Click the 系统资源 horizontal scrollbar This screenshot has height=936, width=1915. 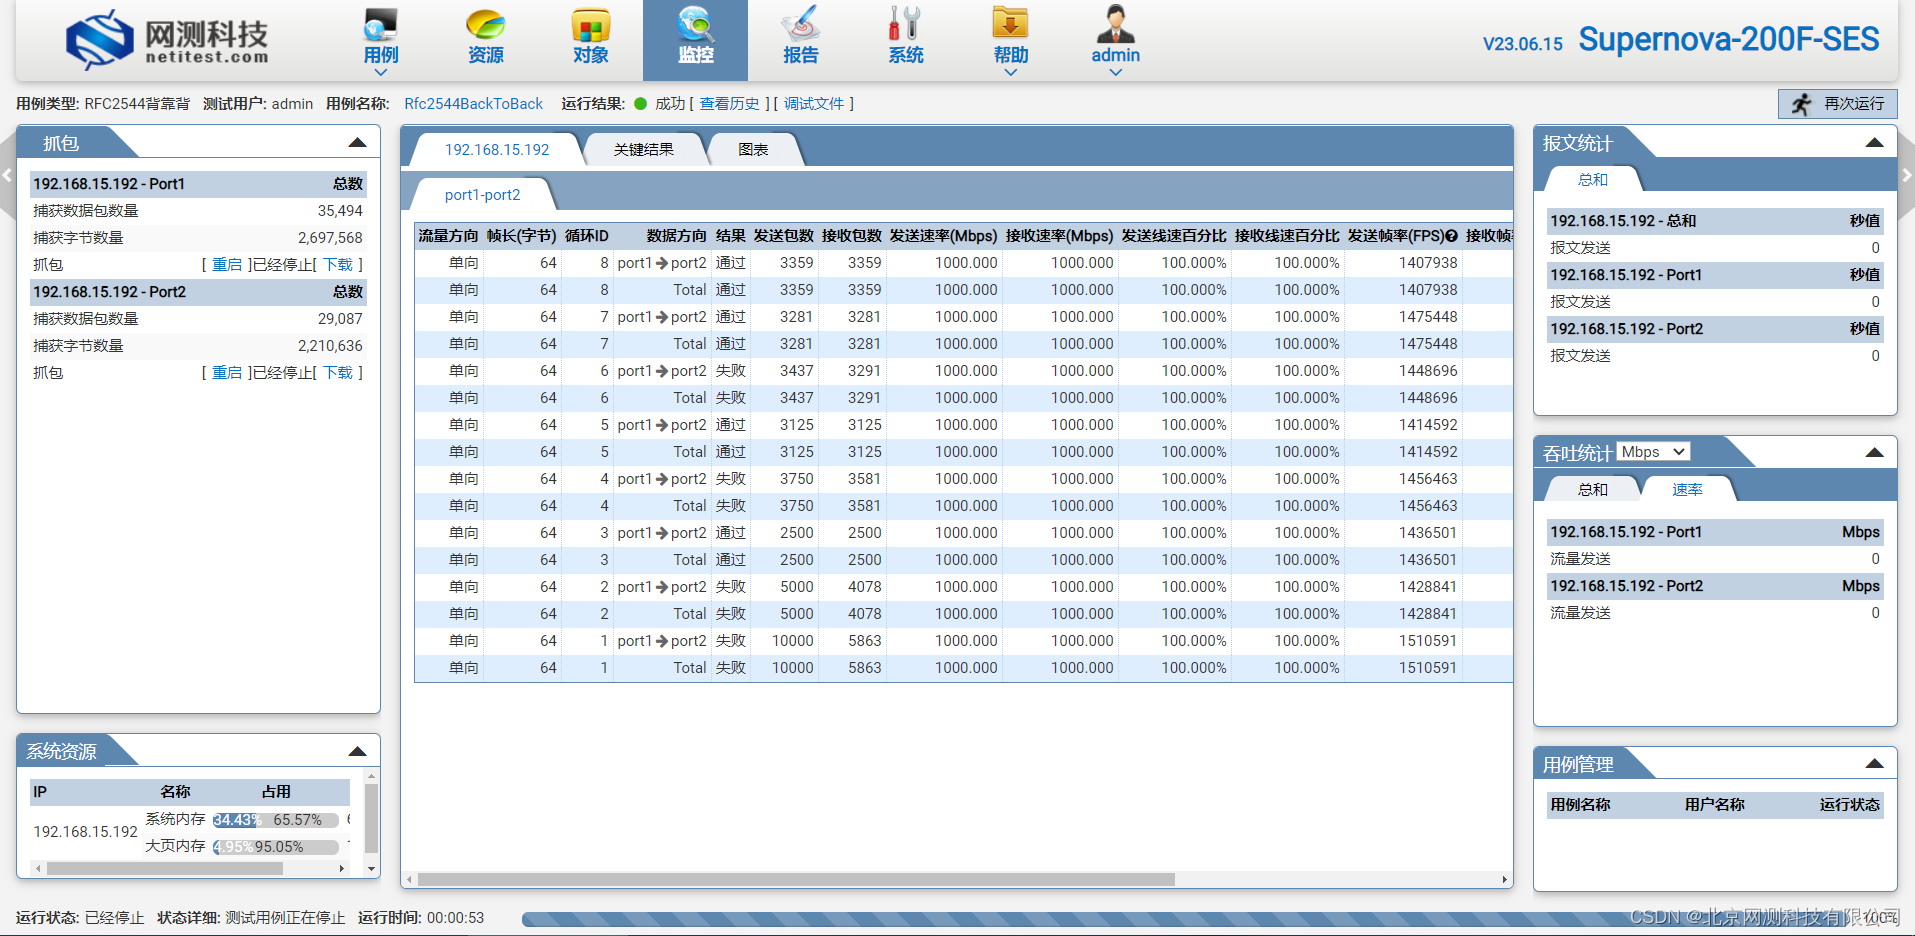[x=165, y=868]
